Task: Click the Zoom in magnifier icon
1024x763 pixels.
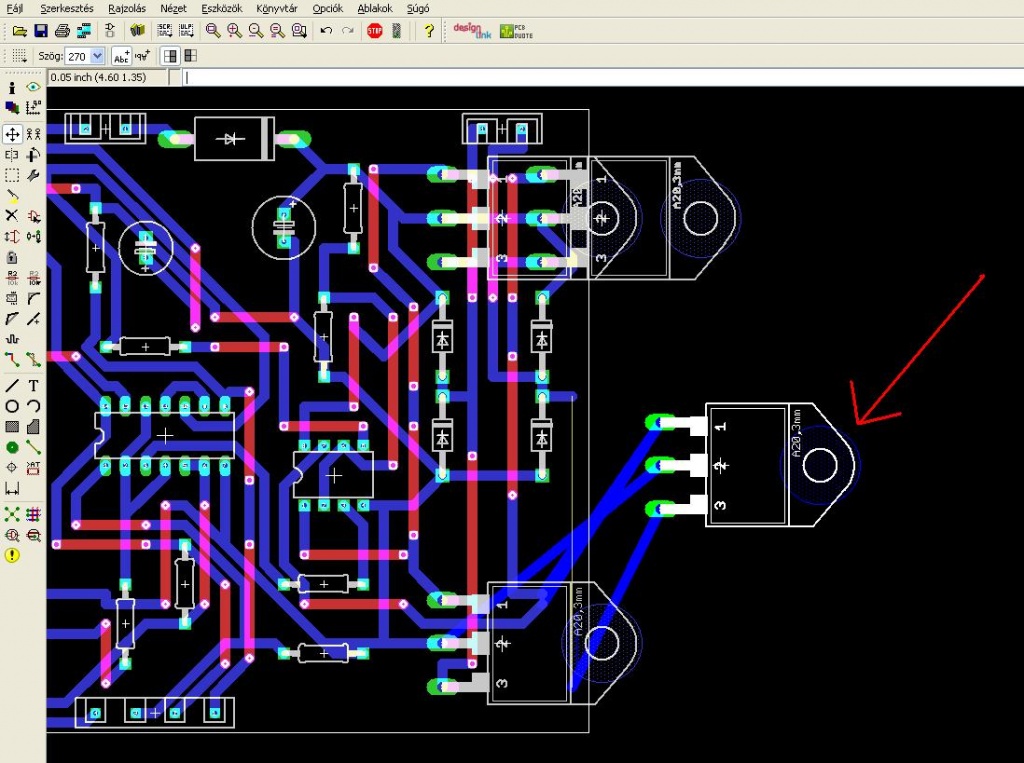Action: (x=234, y=31)
